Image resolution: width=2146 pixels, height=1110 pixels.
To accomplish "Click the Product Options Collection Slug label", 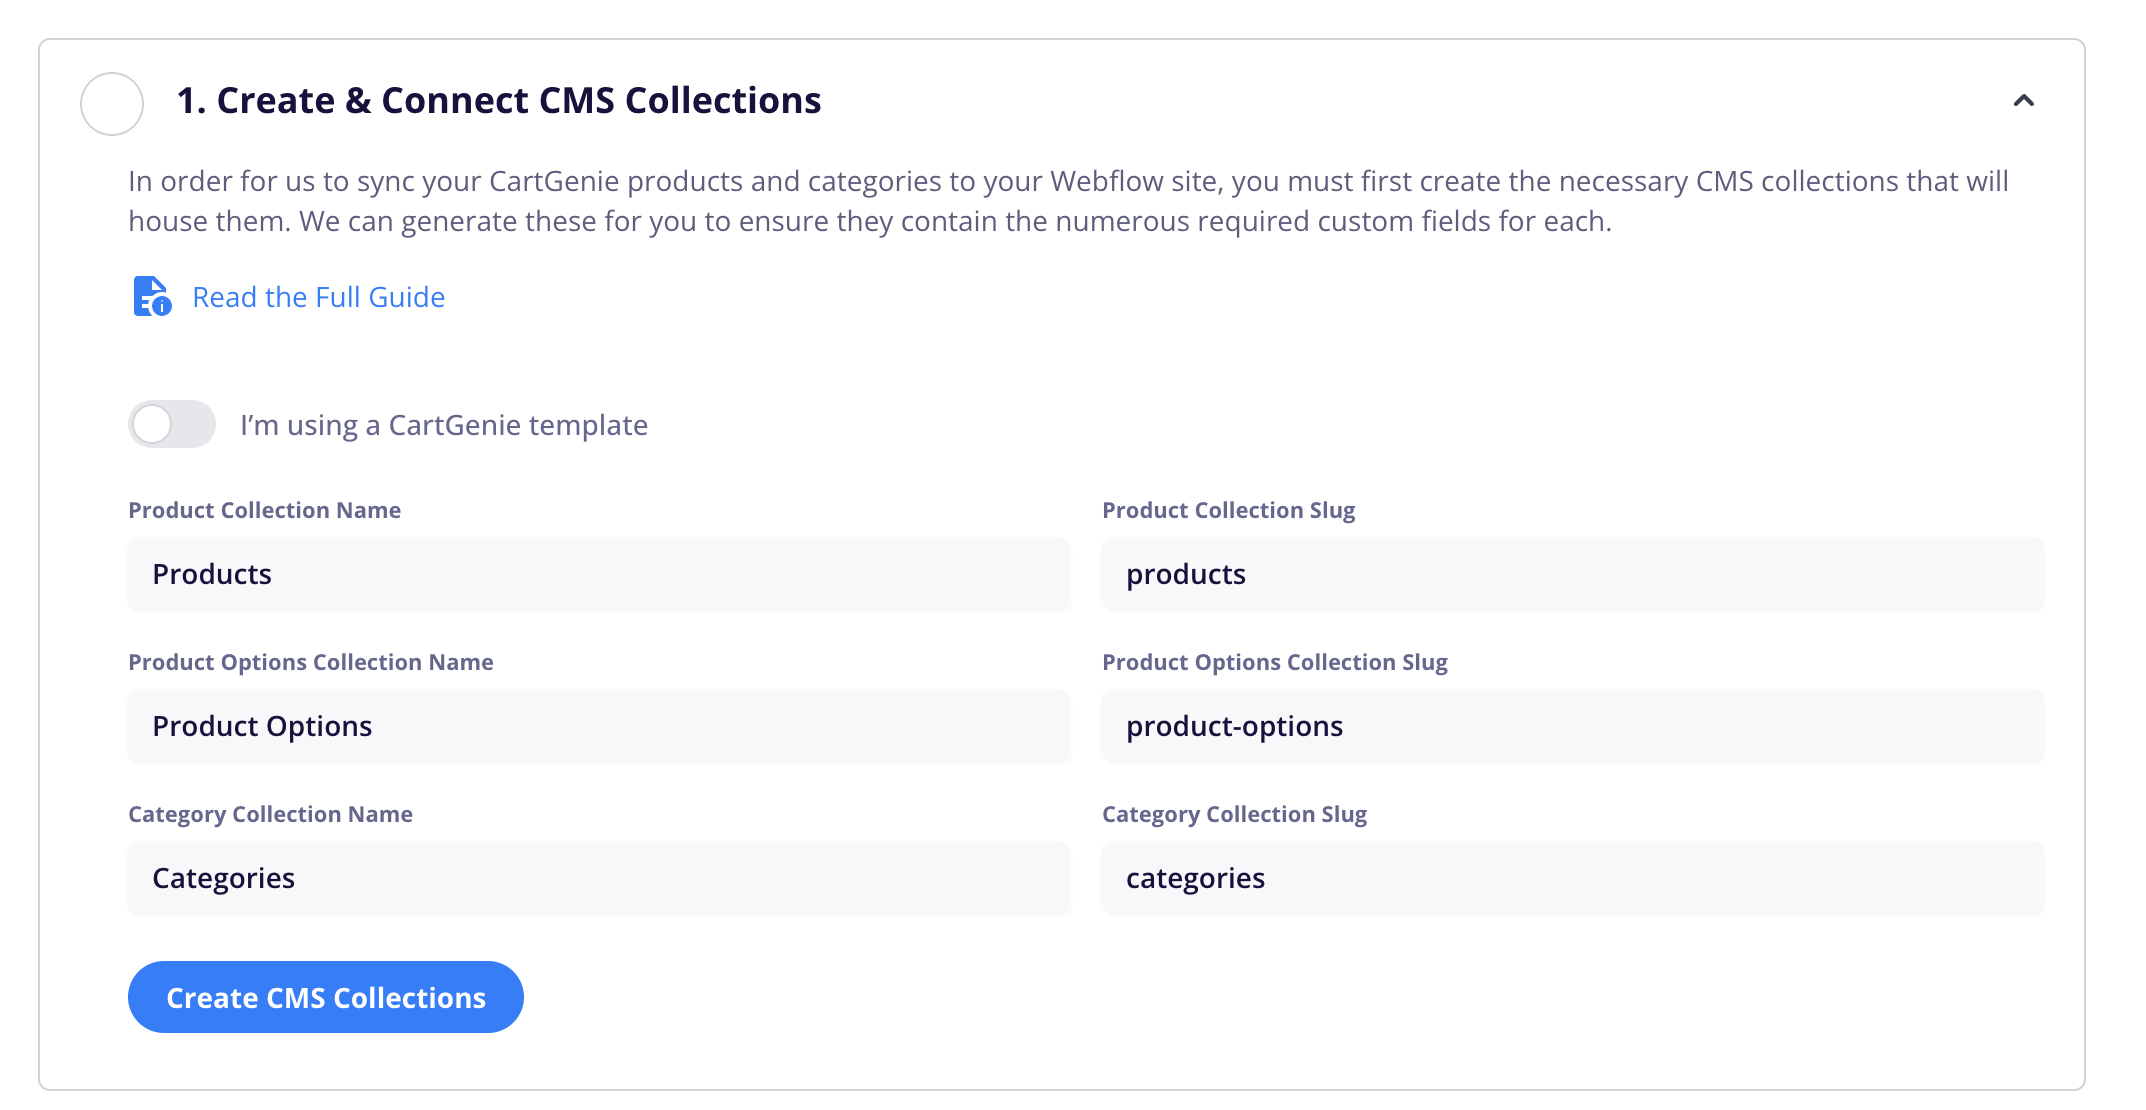I will [1275, 662].
